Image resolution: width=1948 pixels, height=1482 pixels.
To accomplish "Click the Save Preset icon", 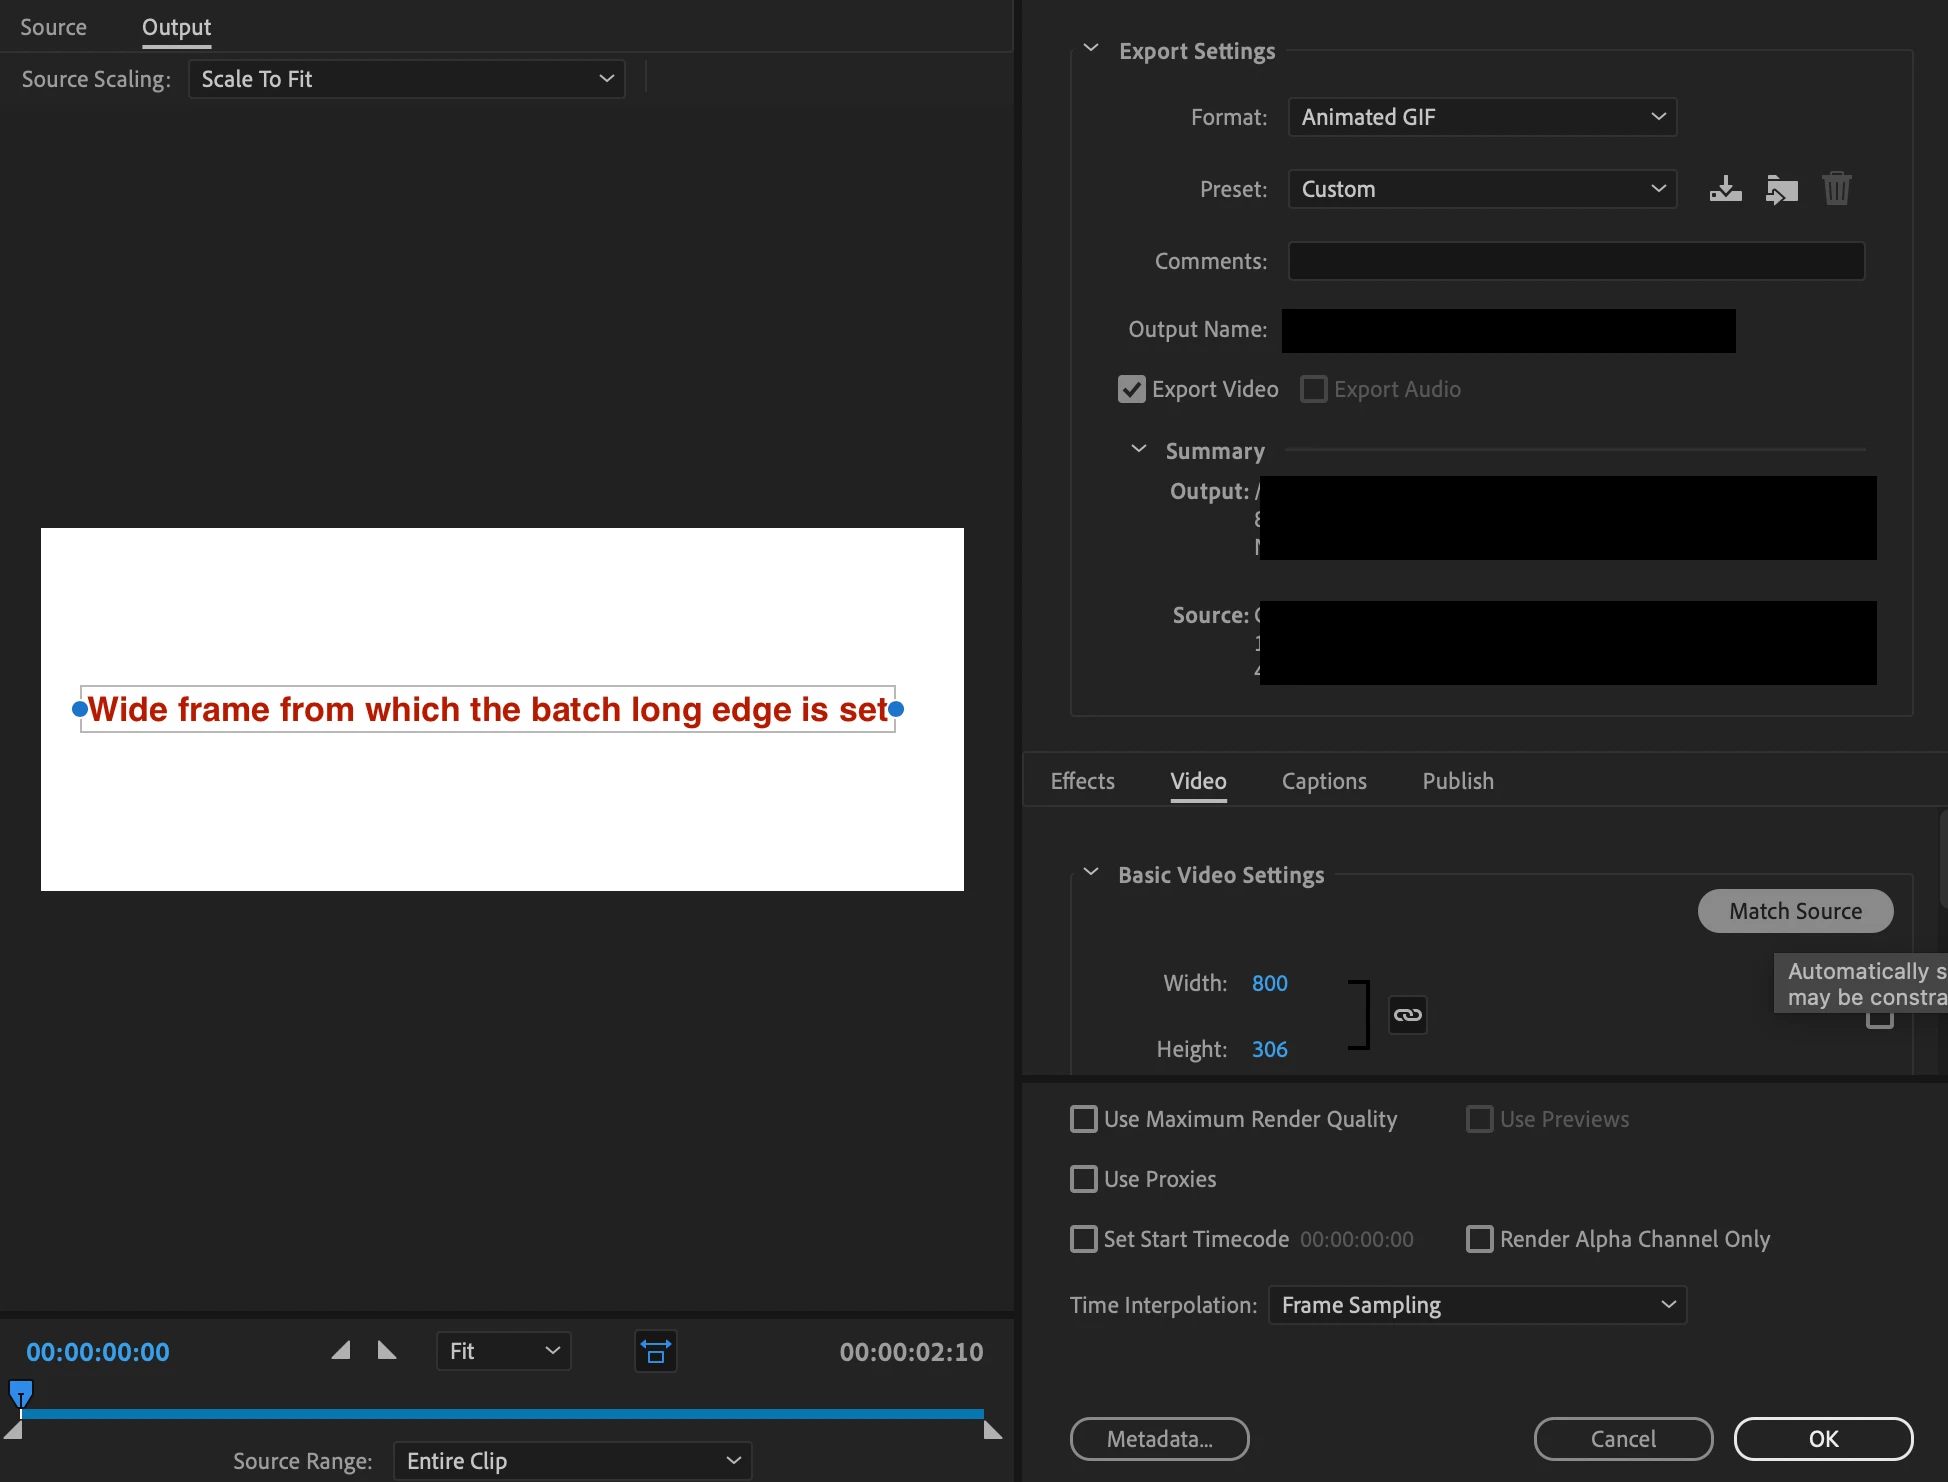I will click(1725, 189).
